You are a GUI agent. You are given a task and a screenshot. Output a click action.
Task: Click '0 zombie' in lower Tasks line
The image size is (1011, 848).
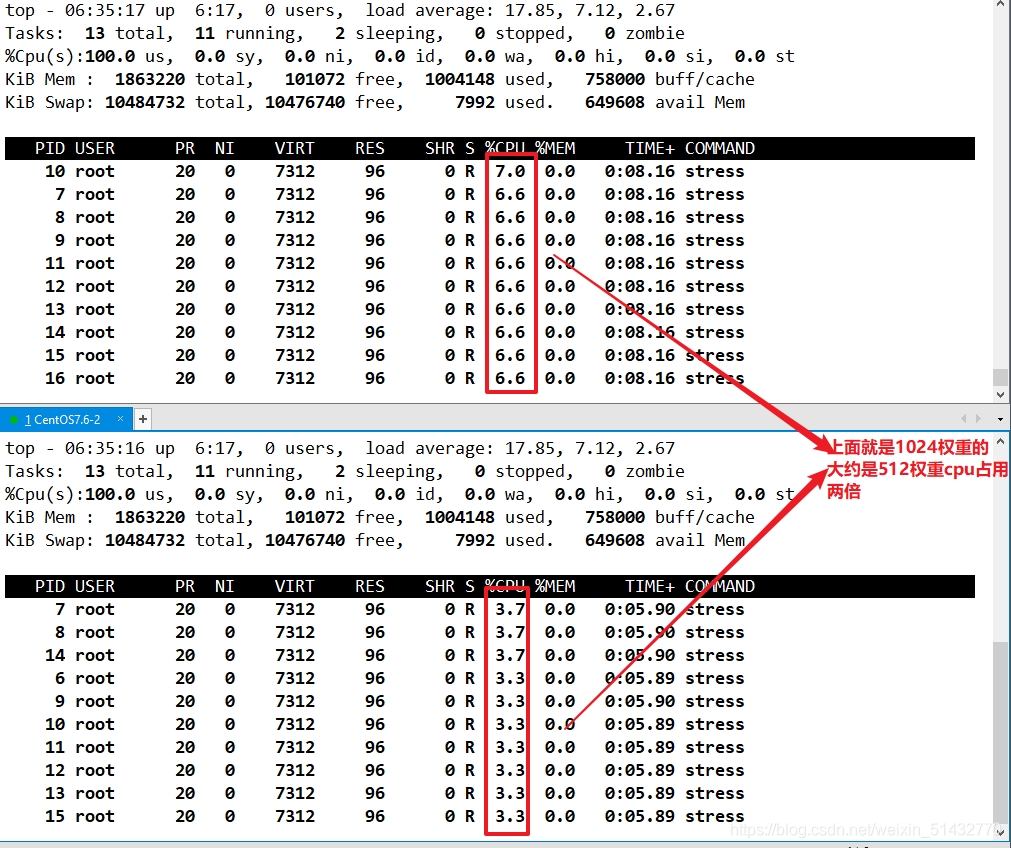click(644, 471)
